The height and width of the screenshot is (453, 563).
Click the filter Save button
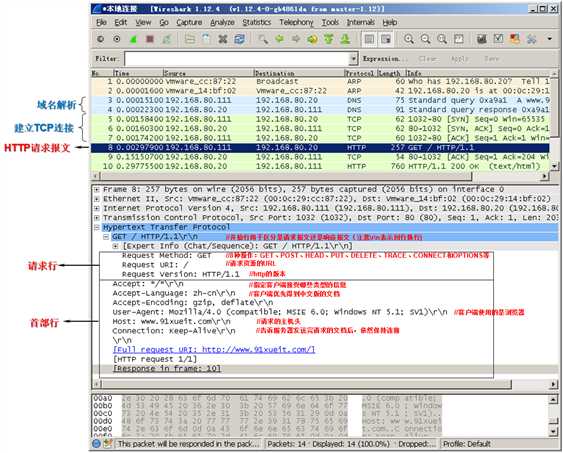(x=492, y=59)
